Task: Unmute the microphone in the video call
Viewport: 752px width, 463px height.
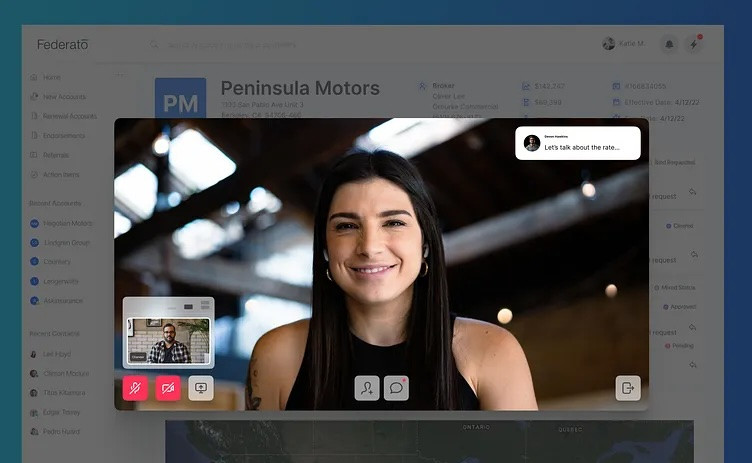Action: tap(135, 388)
